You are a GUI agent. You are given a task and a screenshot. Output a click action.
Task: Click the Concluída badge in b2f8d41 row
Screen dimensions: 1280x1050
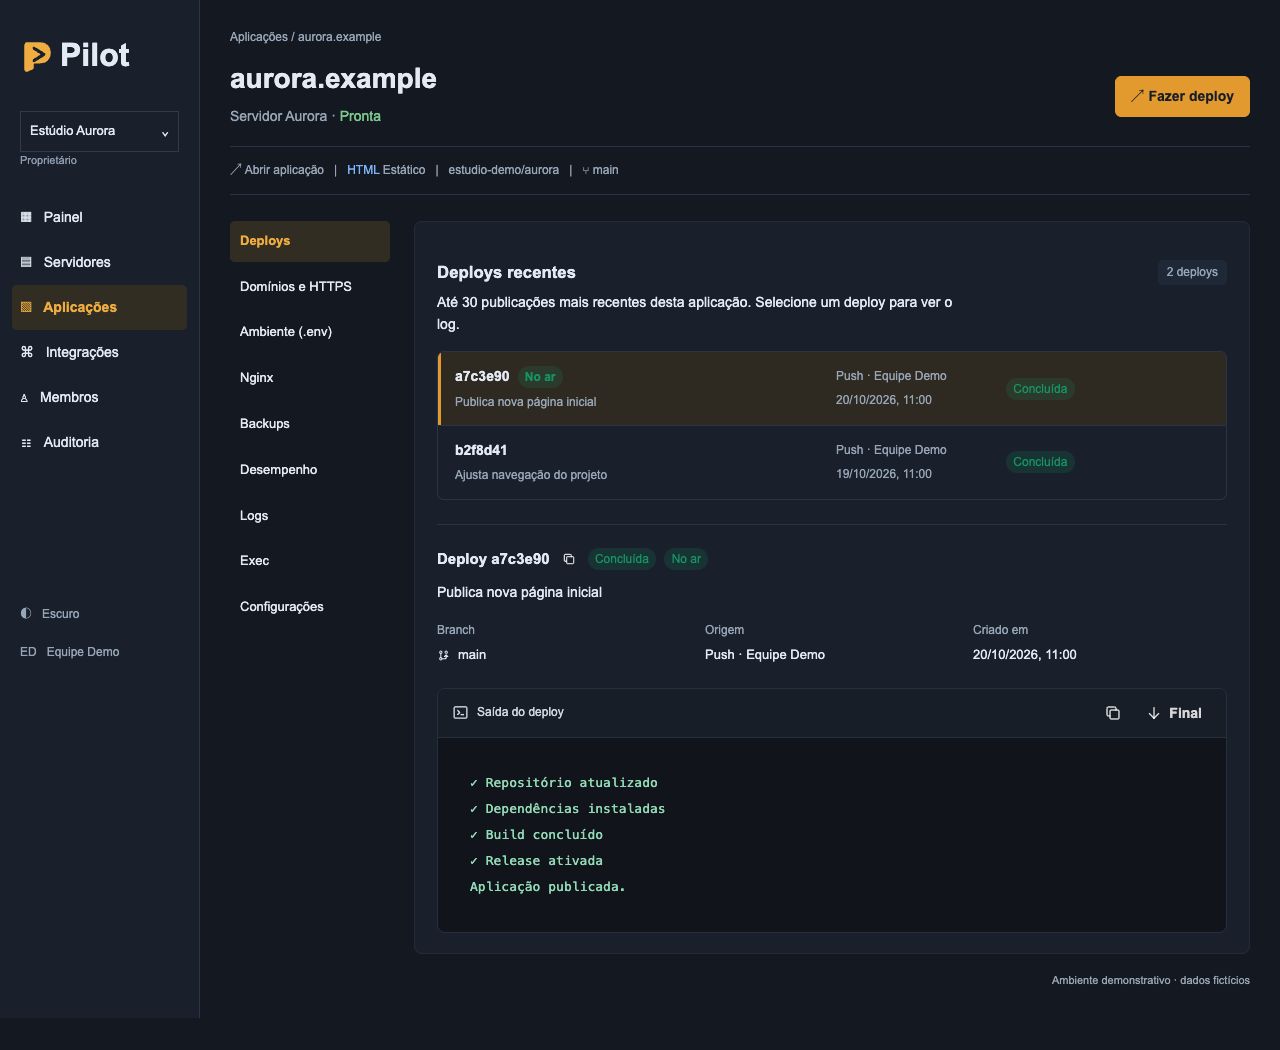tap(1040, 462)
